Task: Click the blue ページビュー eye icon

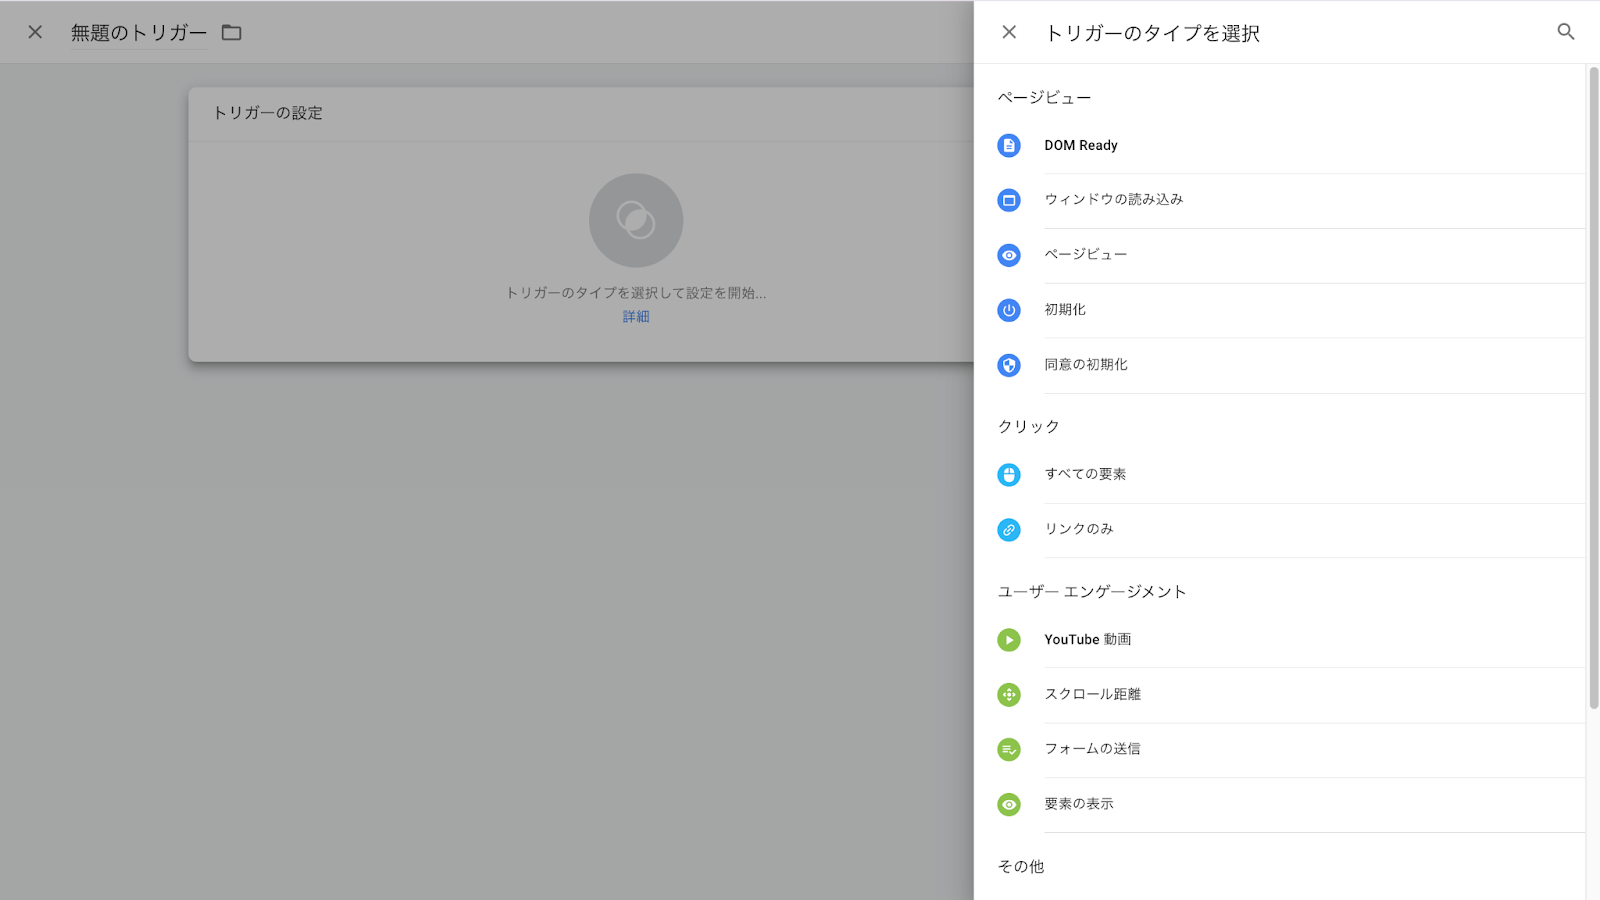Action: tap(1009, 255)
